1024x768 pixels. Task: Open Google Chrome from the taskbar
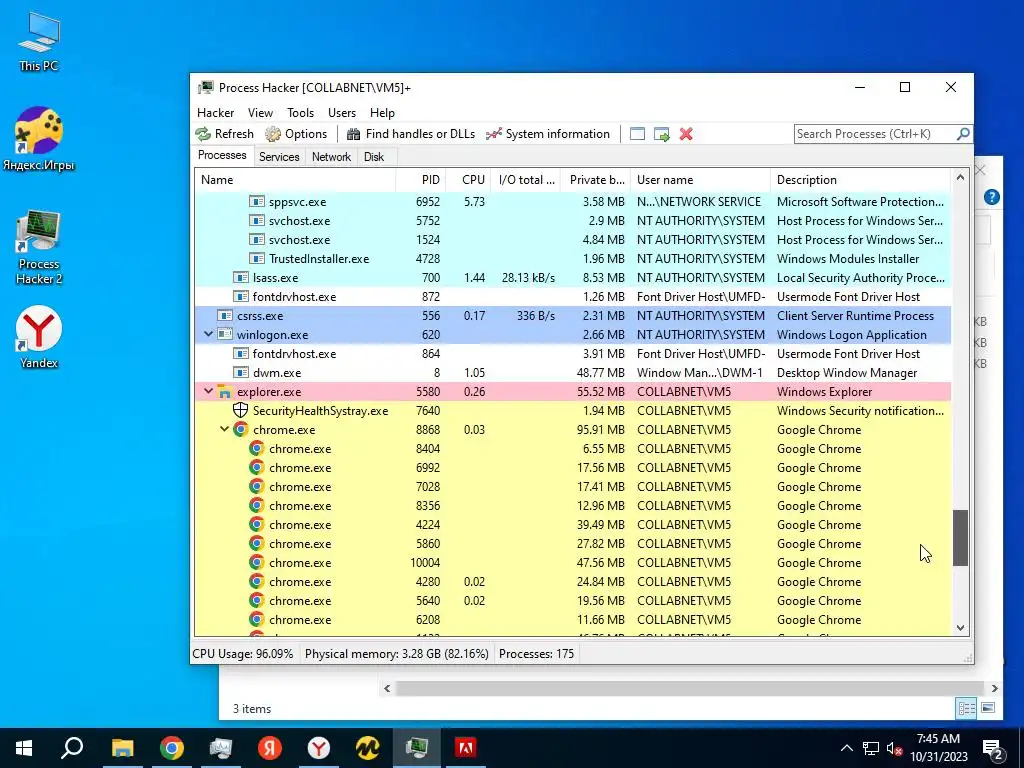pyautogui.click(x=172, y=748)
